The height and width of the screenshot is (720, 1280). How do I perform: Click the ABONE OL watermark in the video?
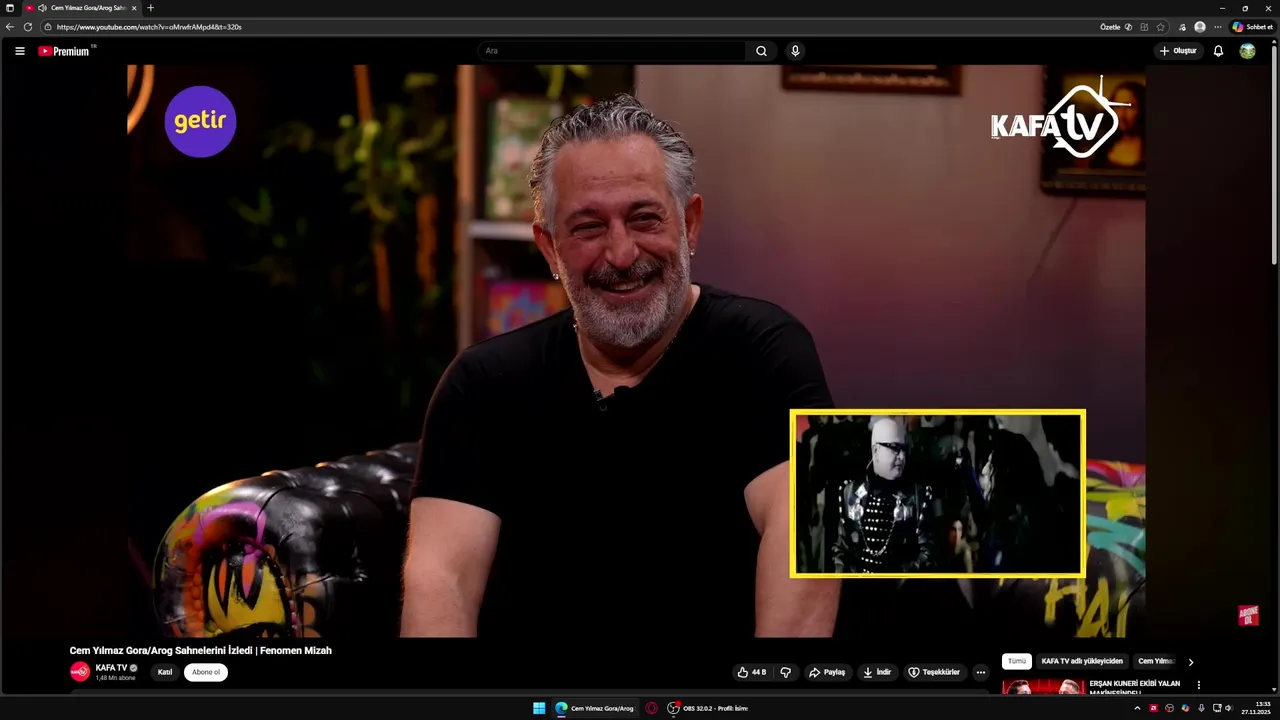coord(1248,615)
